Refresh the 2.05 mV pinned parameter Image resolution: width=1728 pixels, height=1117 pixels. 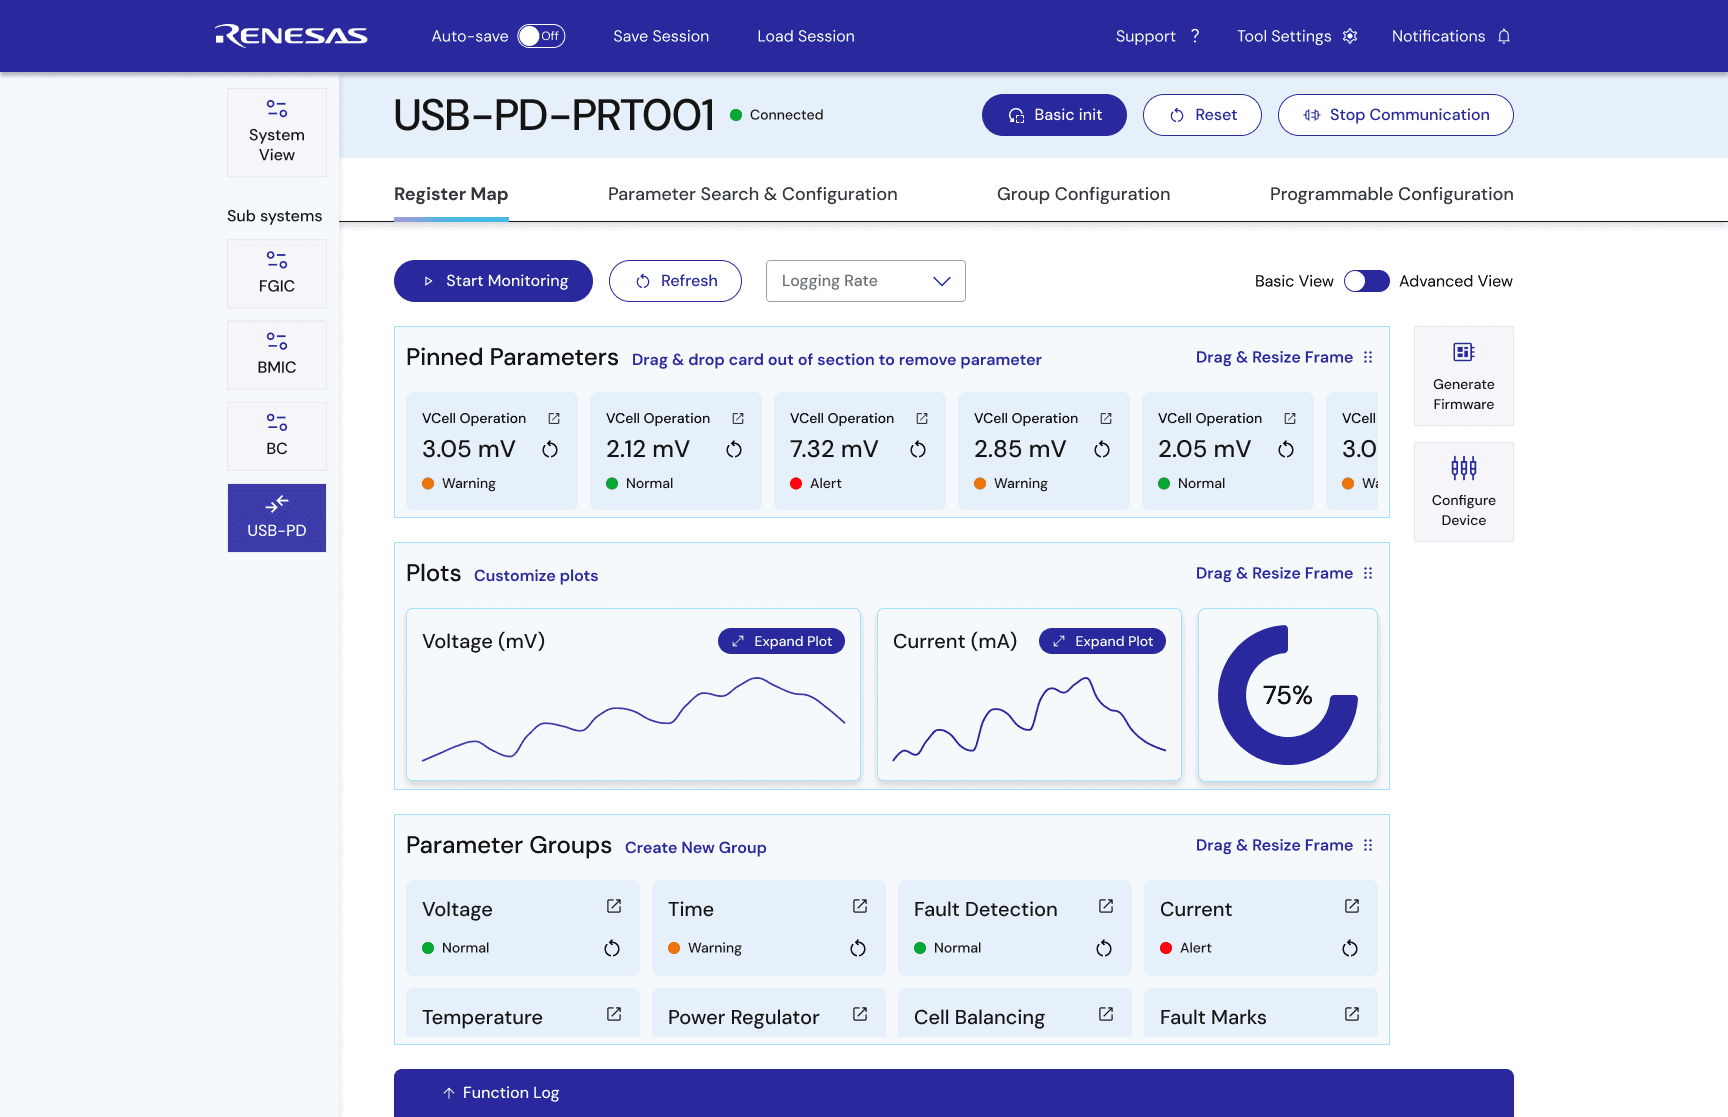[x=1286, y=449]
